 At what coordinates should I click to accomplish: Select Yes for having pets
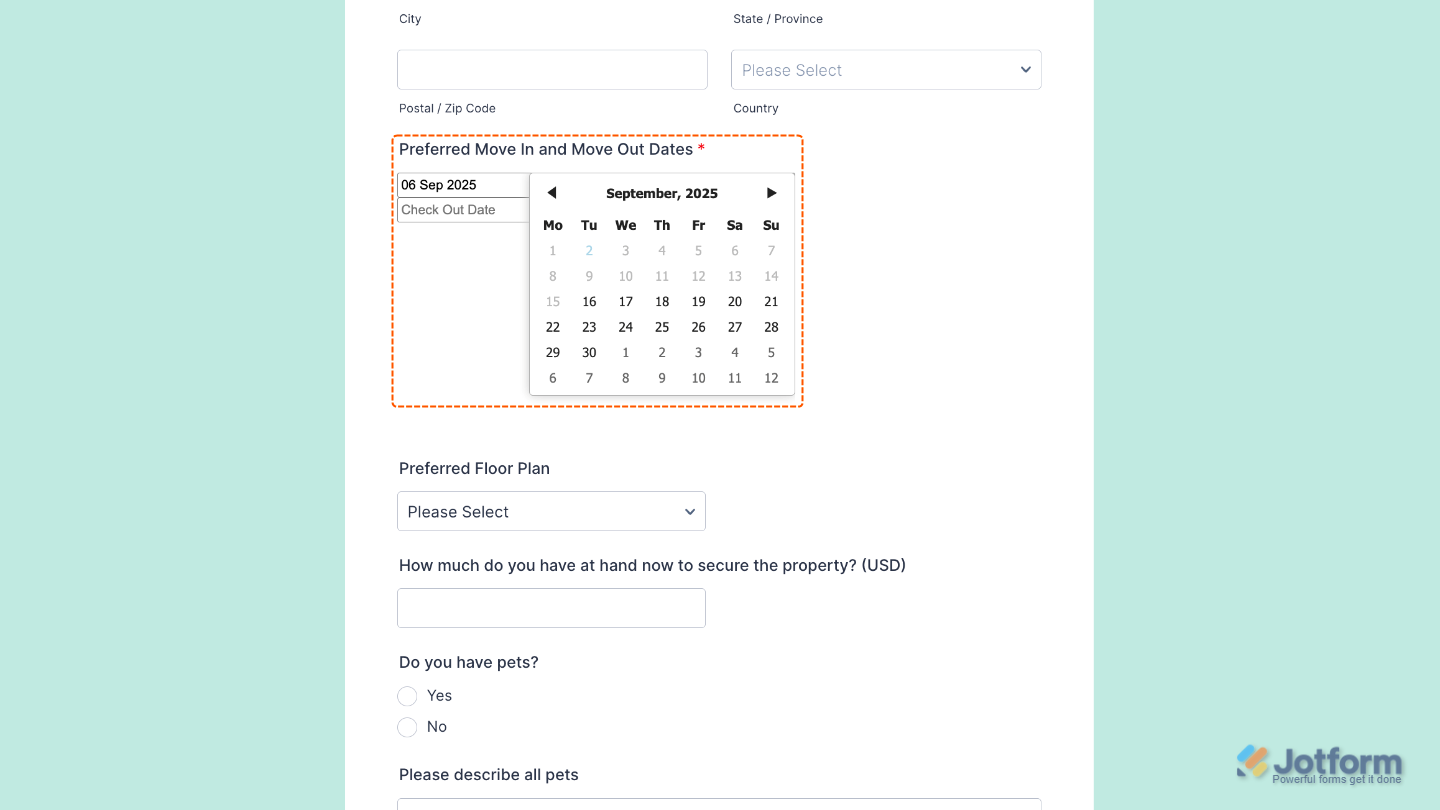coord(407,696)
